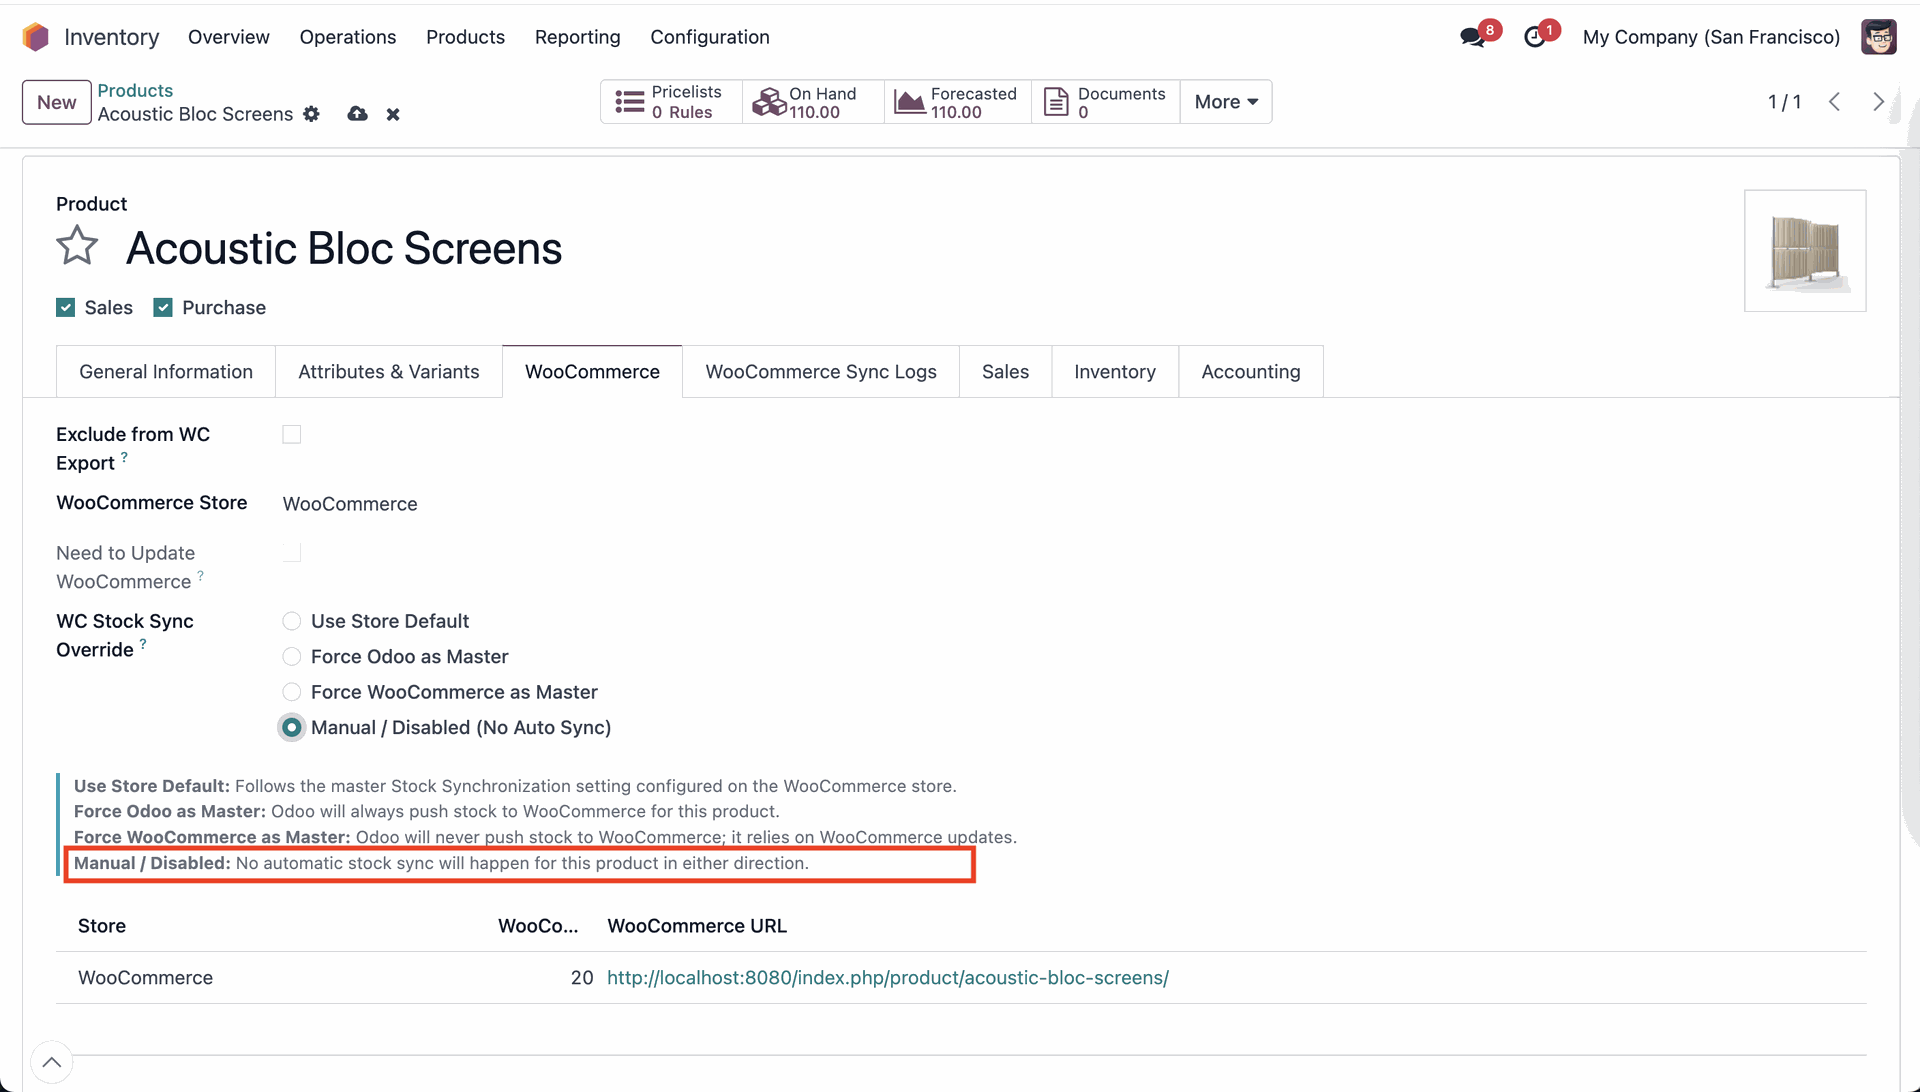
Task: Toggle Need to Update WooCommerce checkbox
Action: tap(292, 553)
